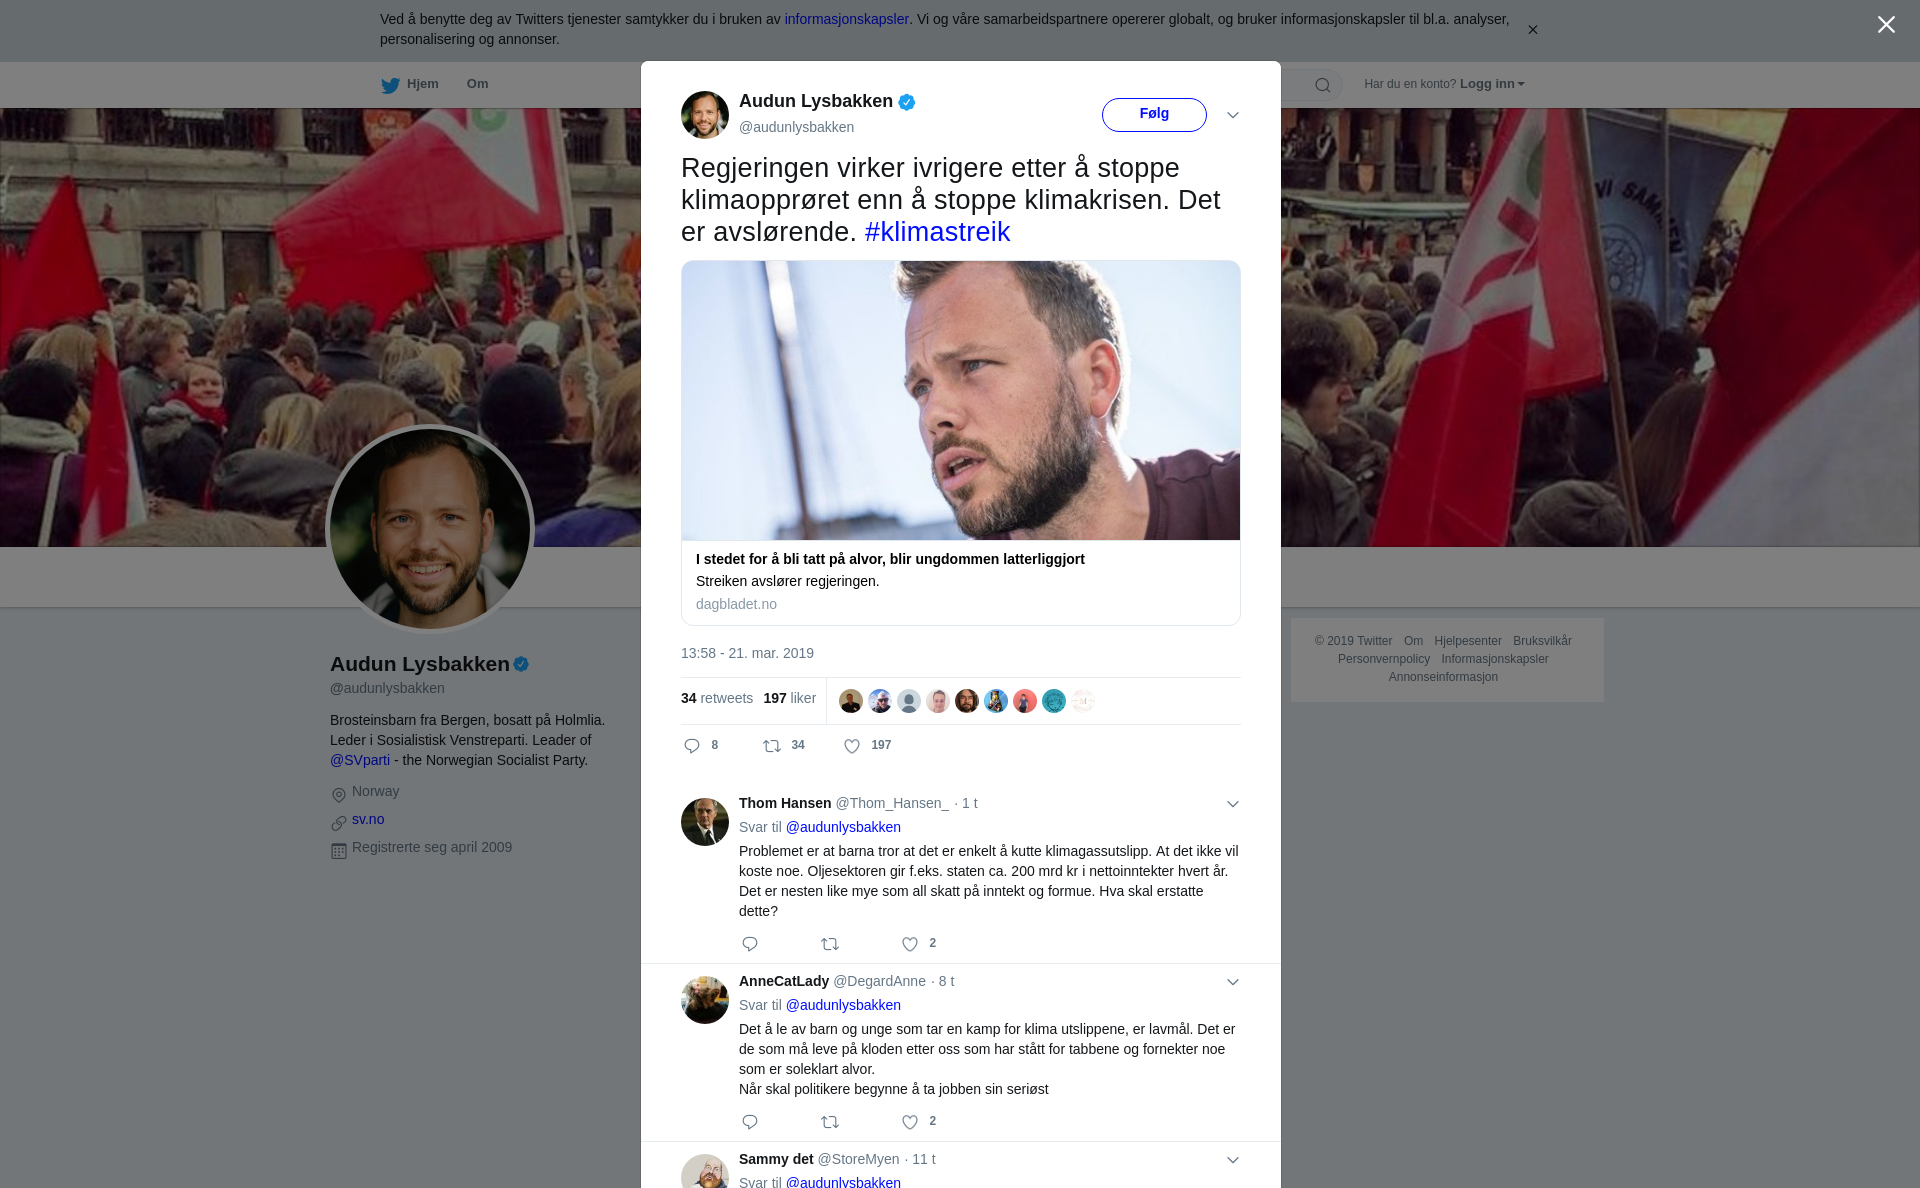The height and width of the screenshot is (1188, 1920).
Task: Dismiss the cookie notice banner
Action: click(x=1532, y=30)
